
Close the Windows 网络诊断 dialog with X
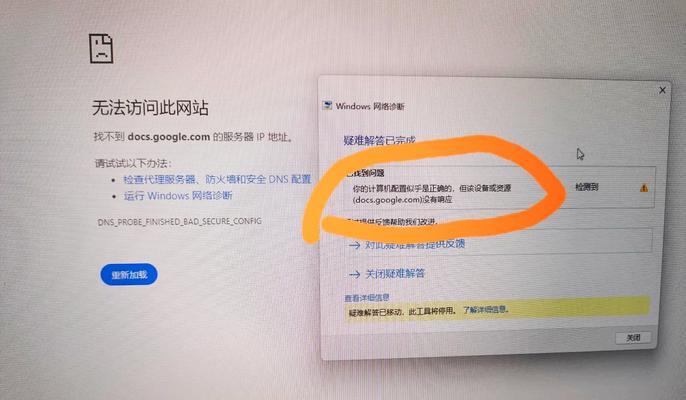click(x=662, y=90)
